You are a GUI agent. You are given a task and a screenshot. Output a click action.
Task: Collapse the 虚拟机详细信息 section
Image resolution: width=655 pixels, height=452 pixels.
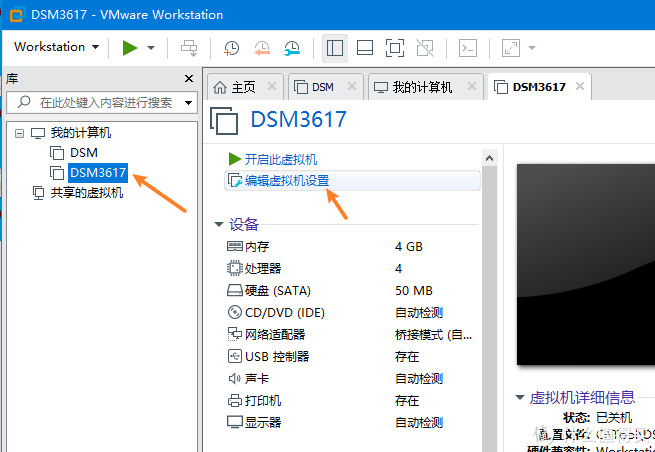tap(520, 397)
